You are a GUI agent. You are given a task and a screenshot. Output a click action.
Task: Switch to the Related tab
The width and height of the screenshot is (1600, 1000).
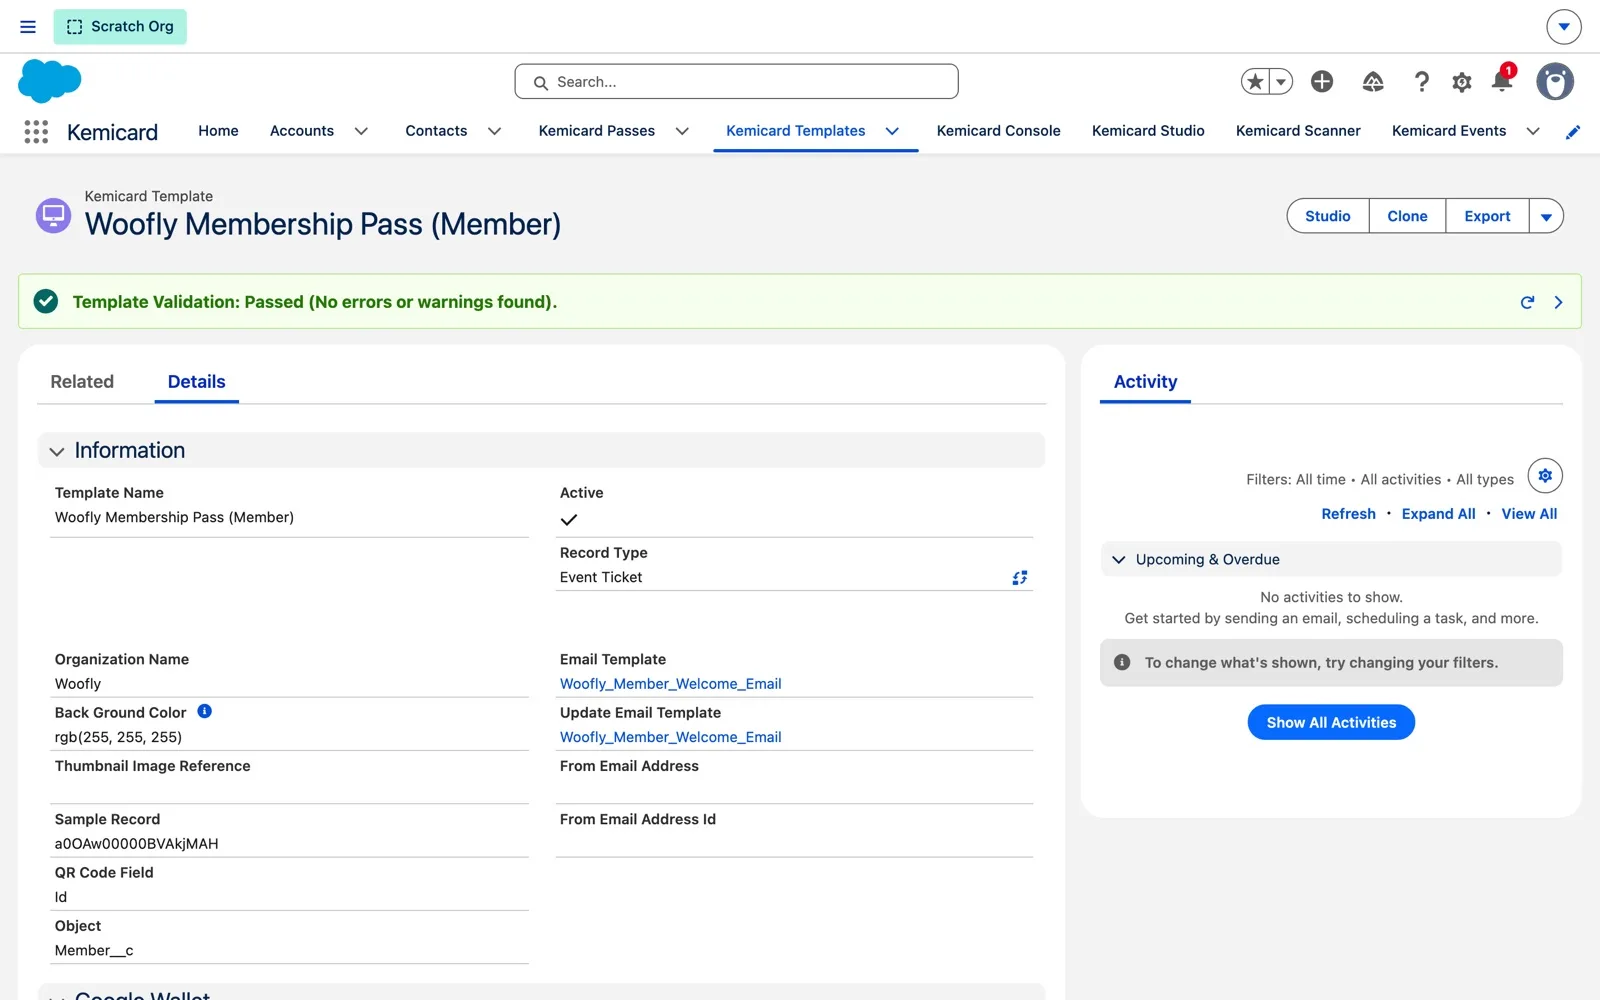point(82,382)
